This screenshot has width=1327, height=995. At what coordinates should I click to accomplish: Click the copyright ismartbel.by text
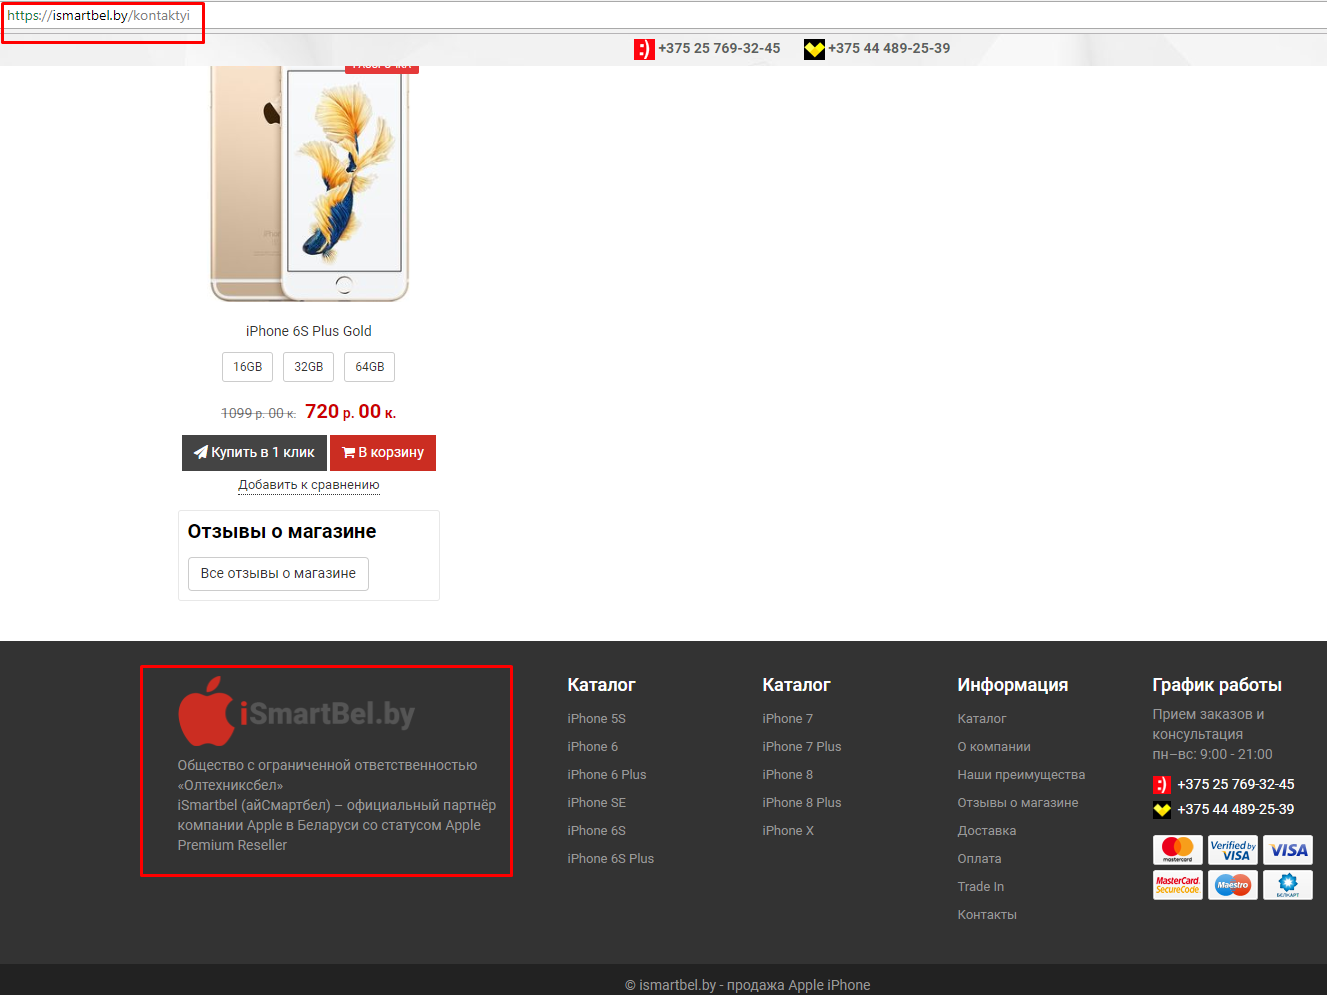pyautogui.click(x=748, y=985)
